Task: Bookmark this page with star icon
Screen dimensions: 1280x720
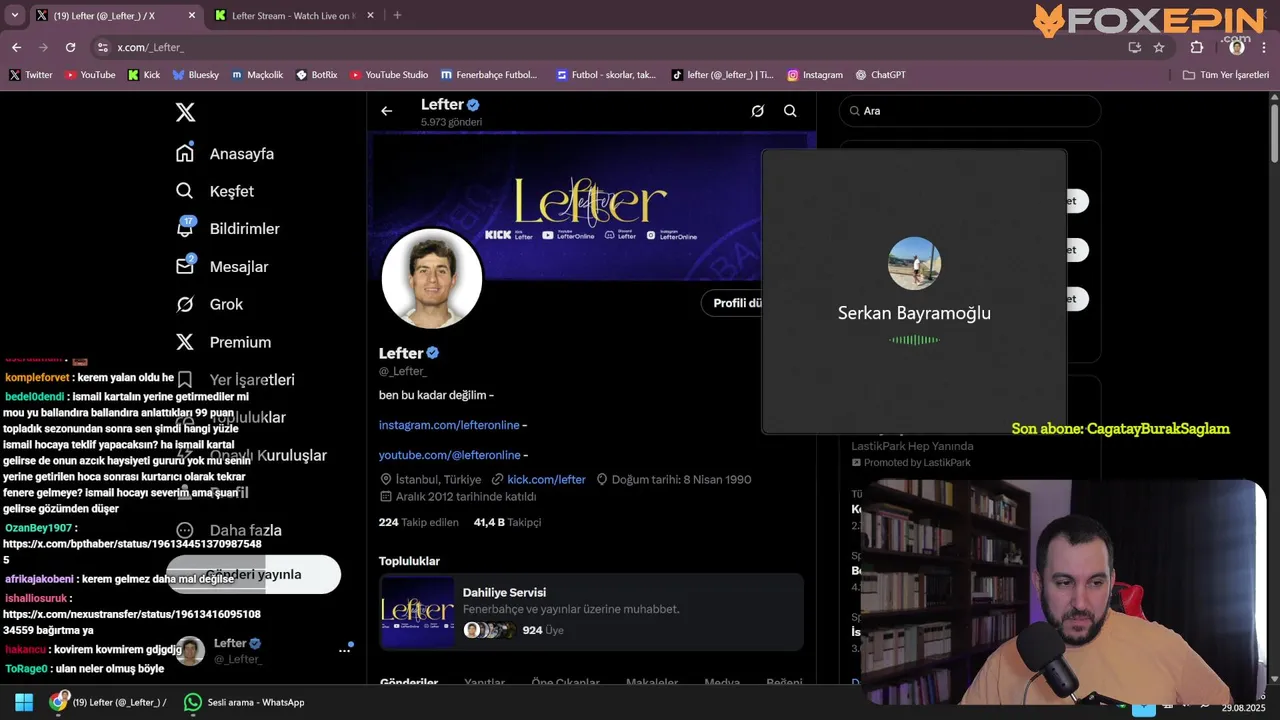Action: click(x=1159, y=47)
